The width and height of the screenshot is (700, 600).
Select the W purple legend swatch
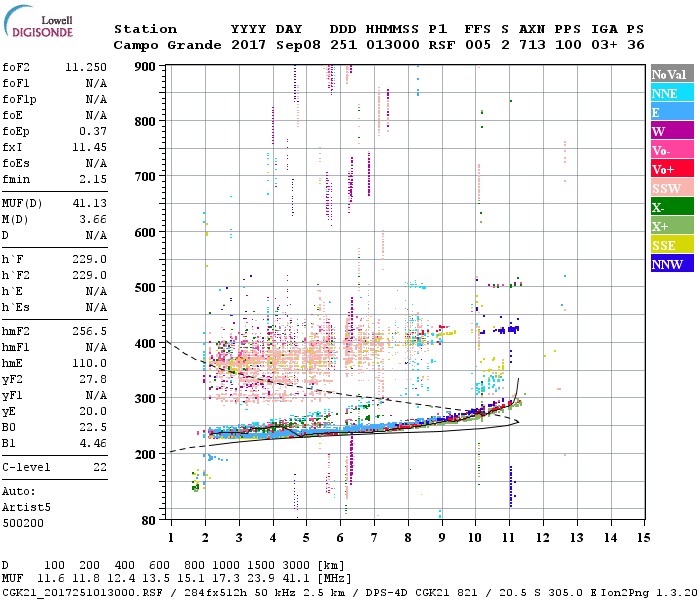(x=672, y=131)
